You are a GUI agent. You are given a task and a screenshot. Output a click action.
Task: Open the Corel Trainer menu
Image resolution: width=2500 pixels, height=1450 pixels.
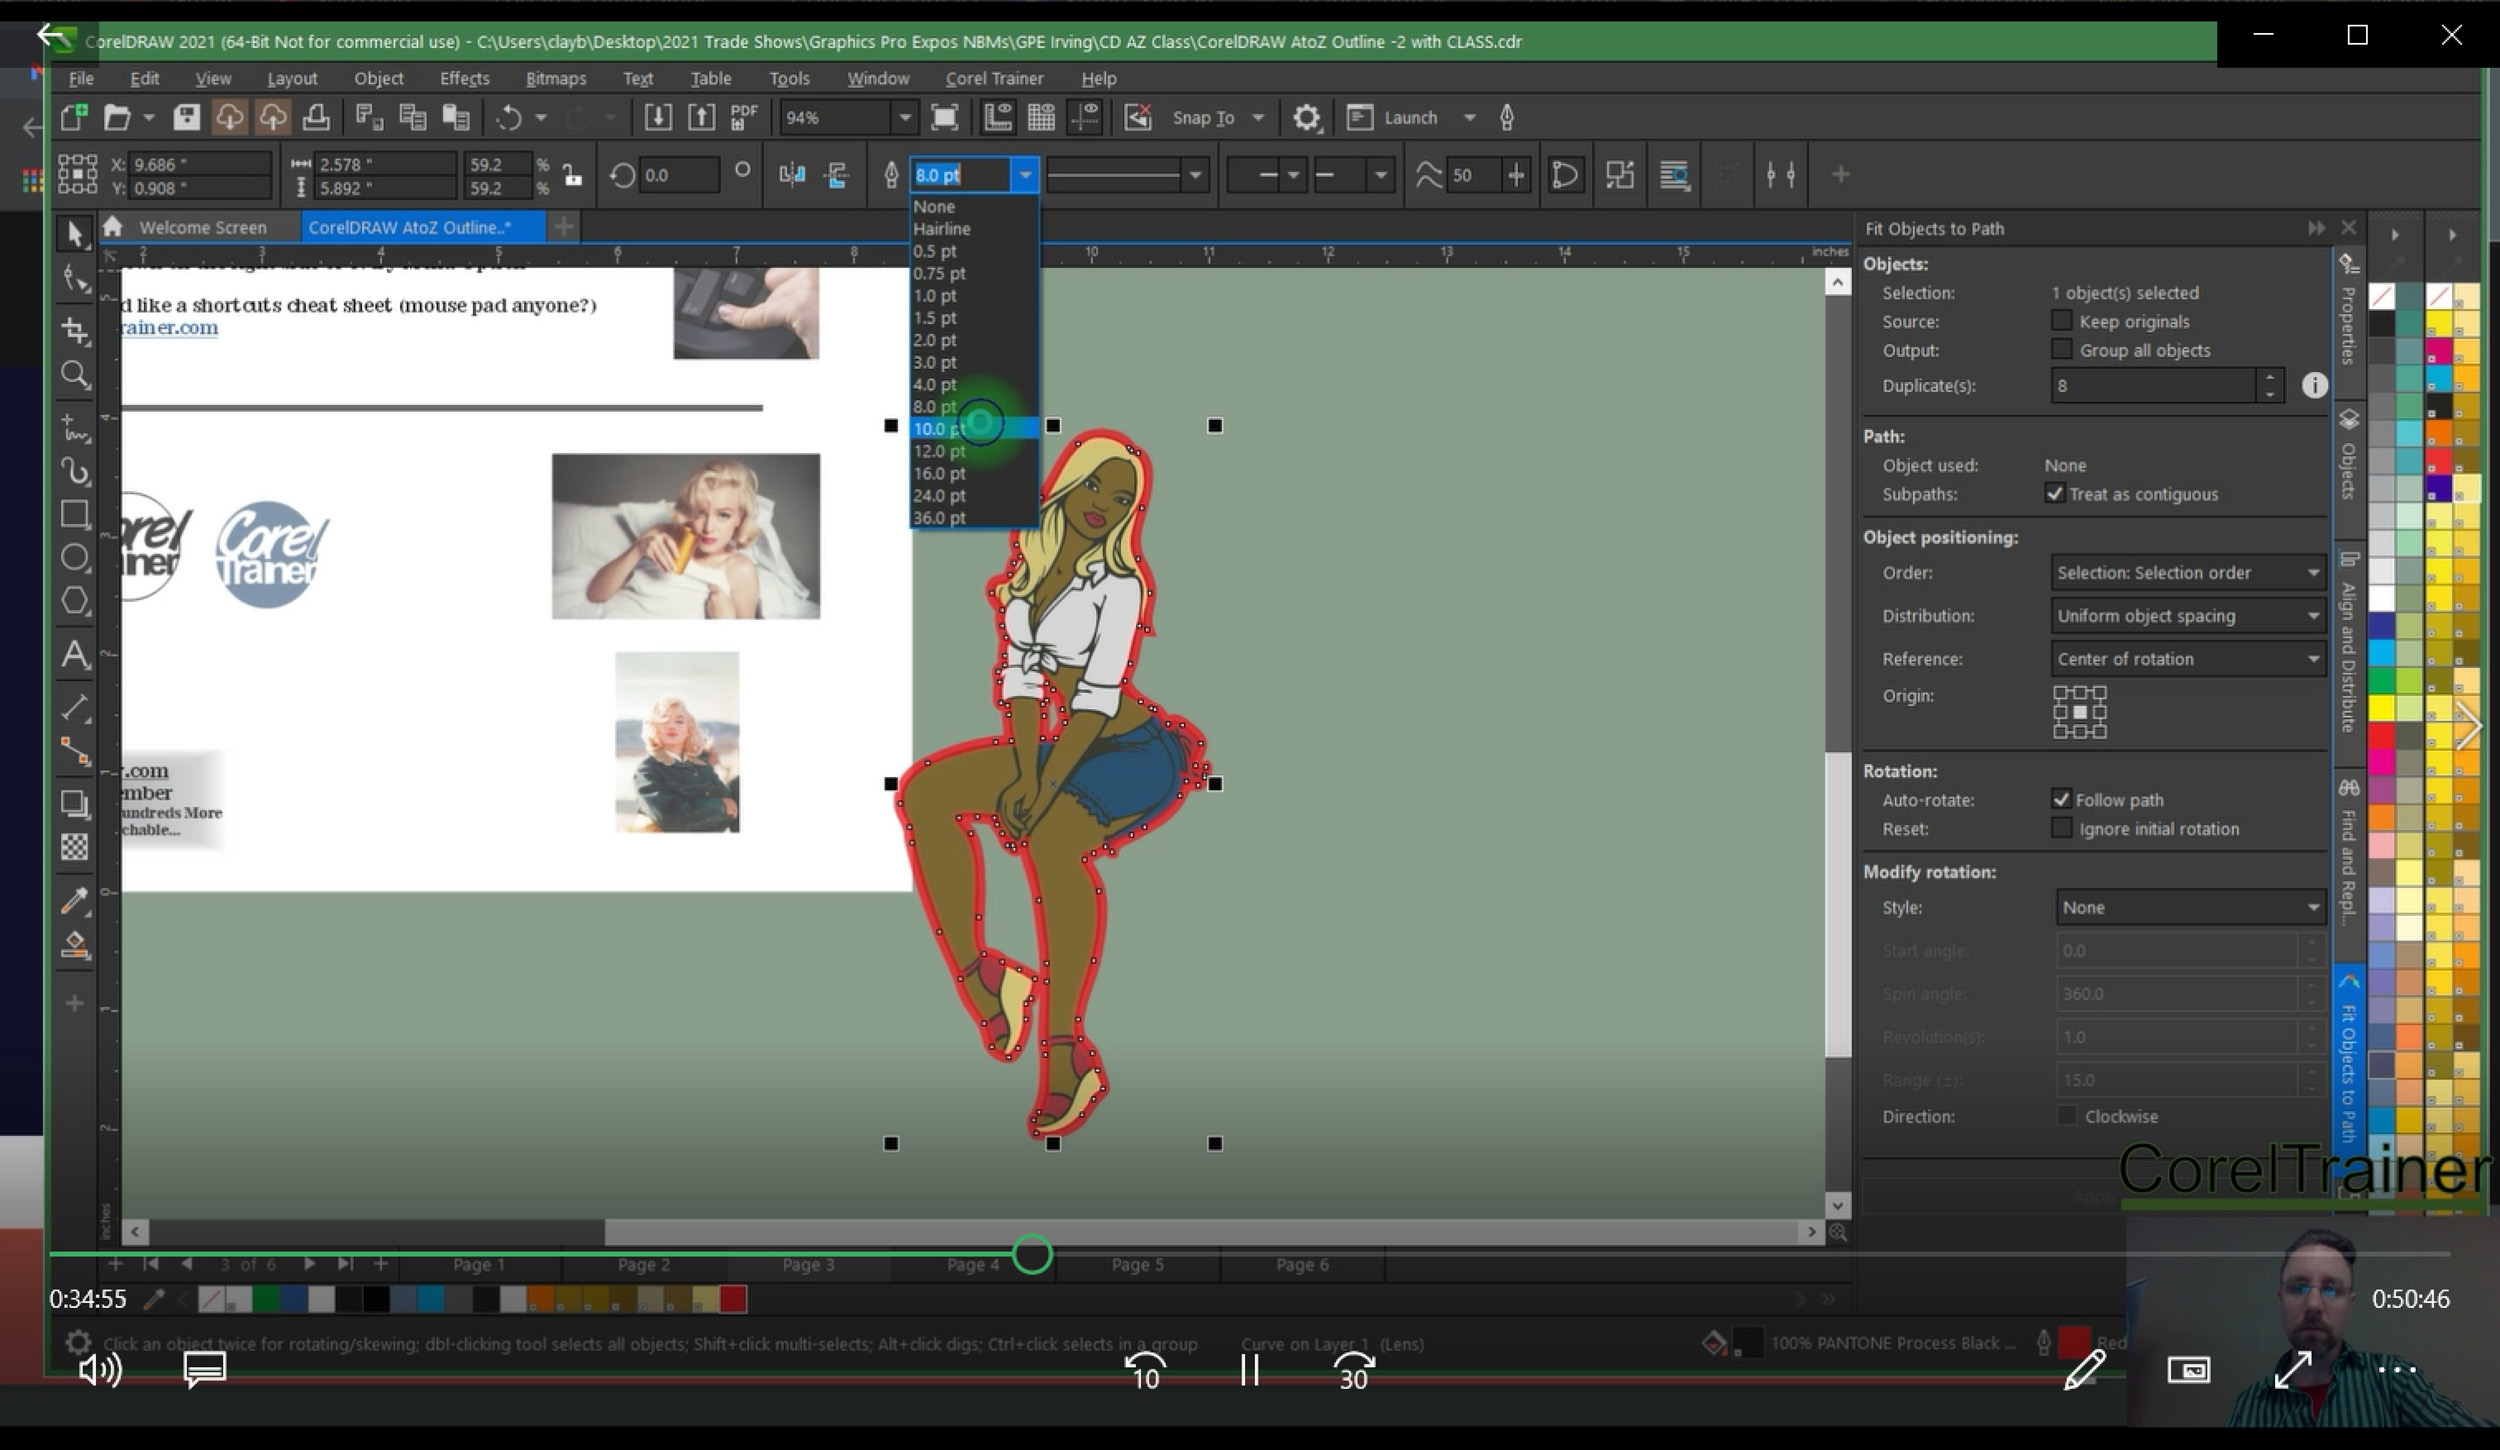994,78
